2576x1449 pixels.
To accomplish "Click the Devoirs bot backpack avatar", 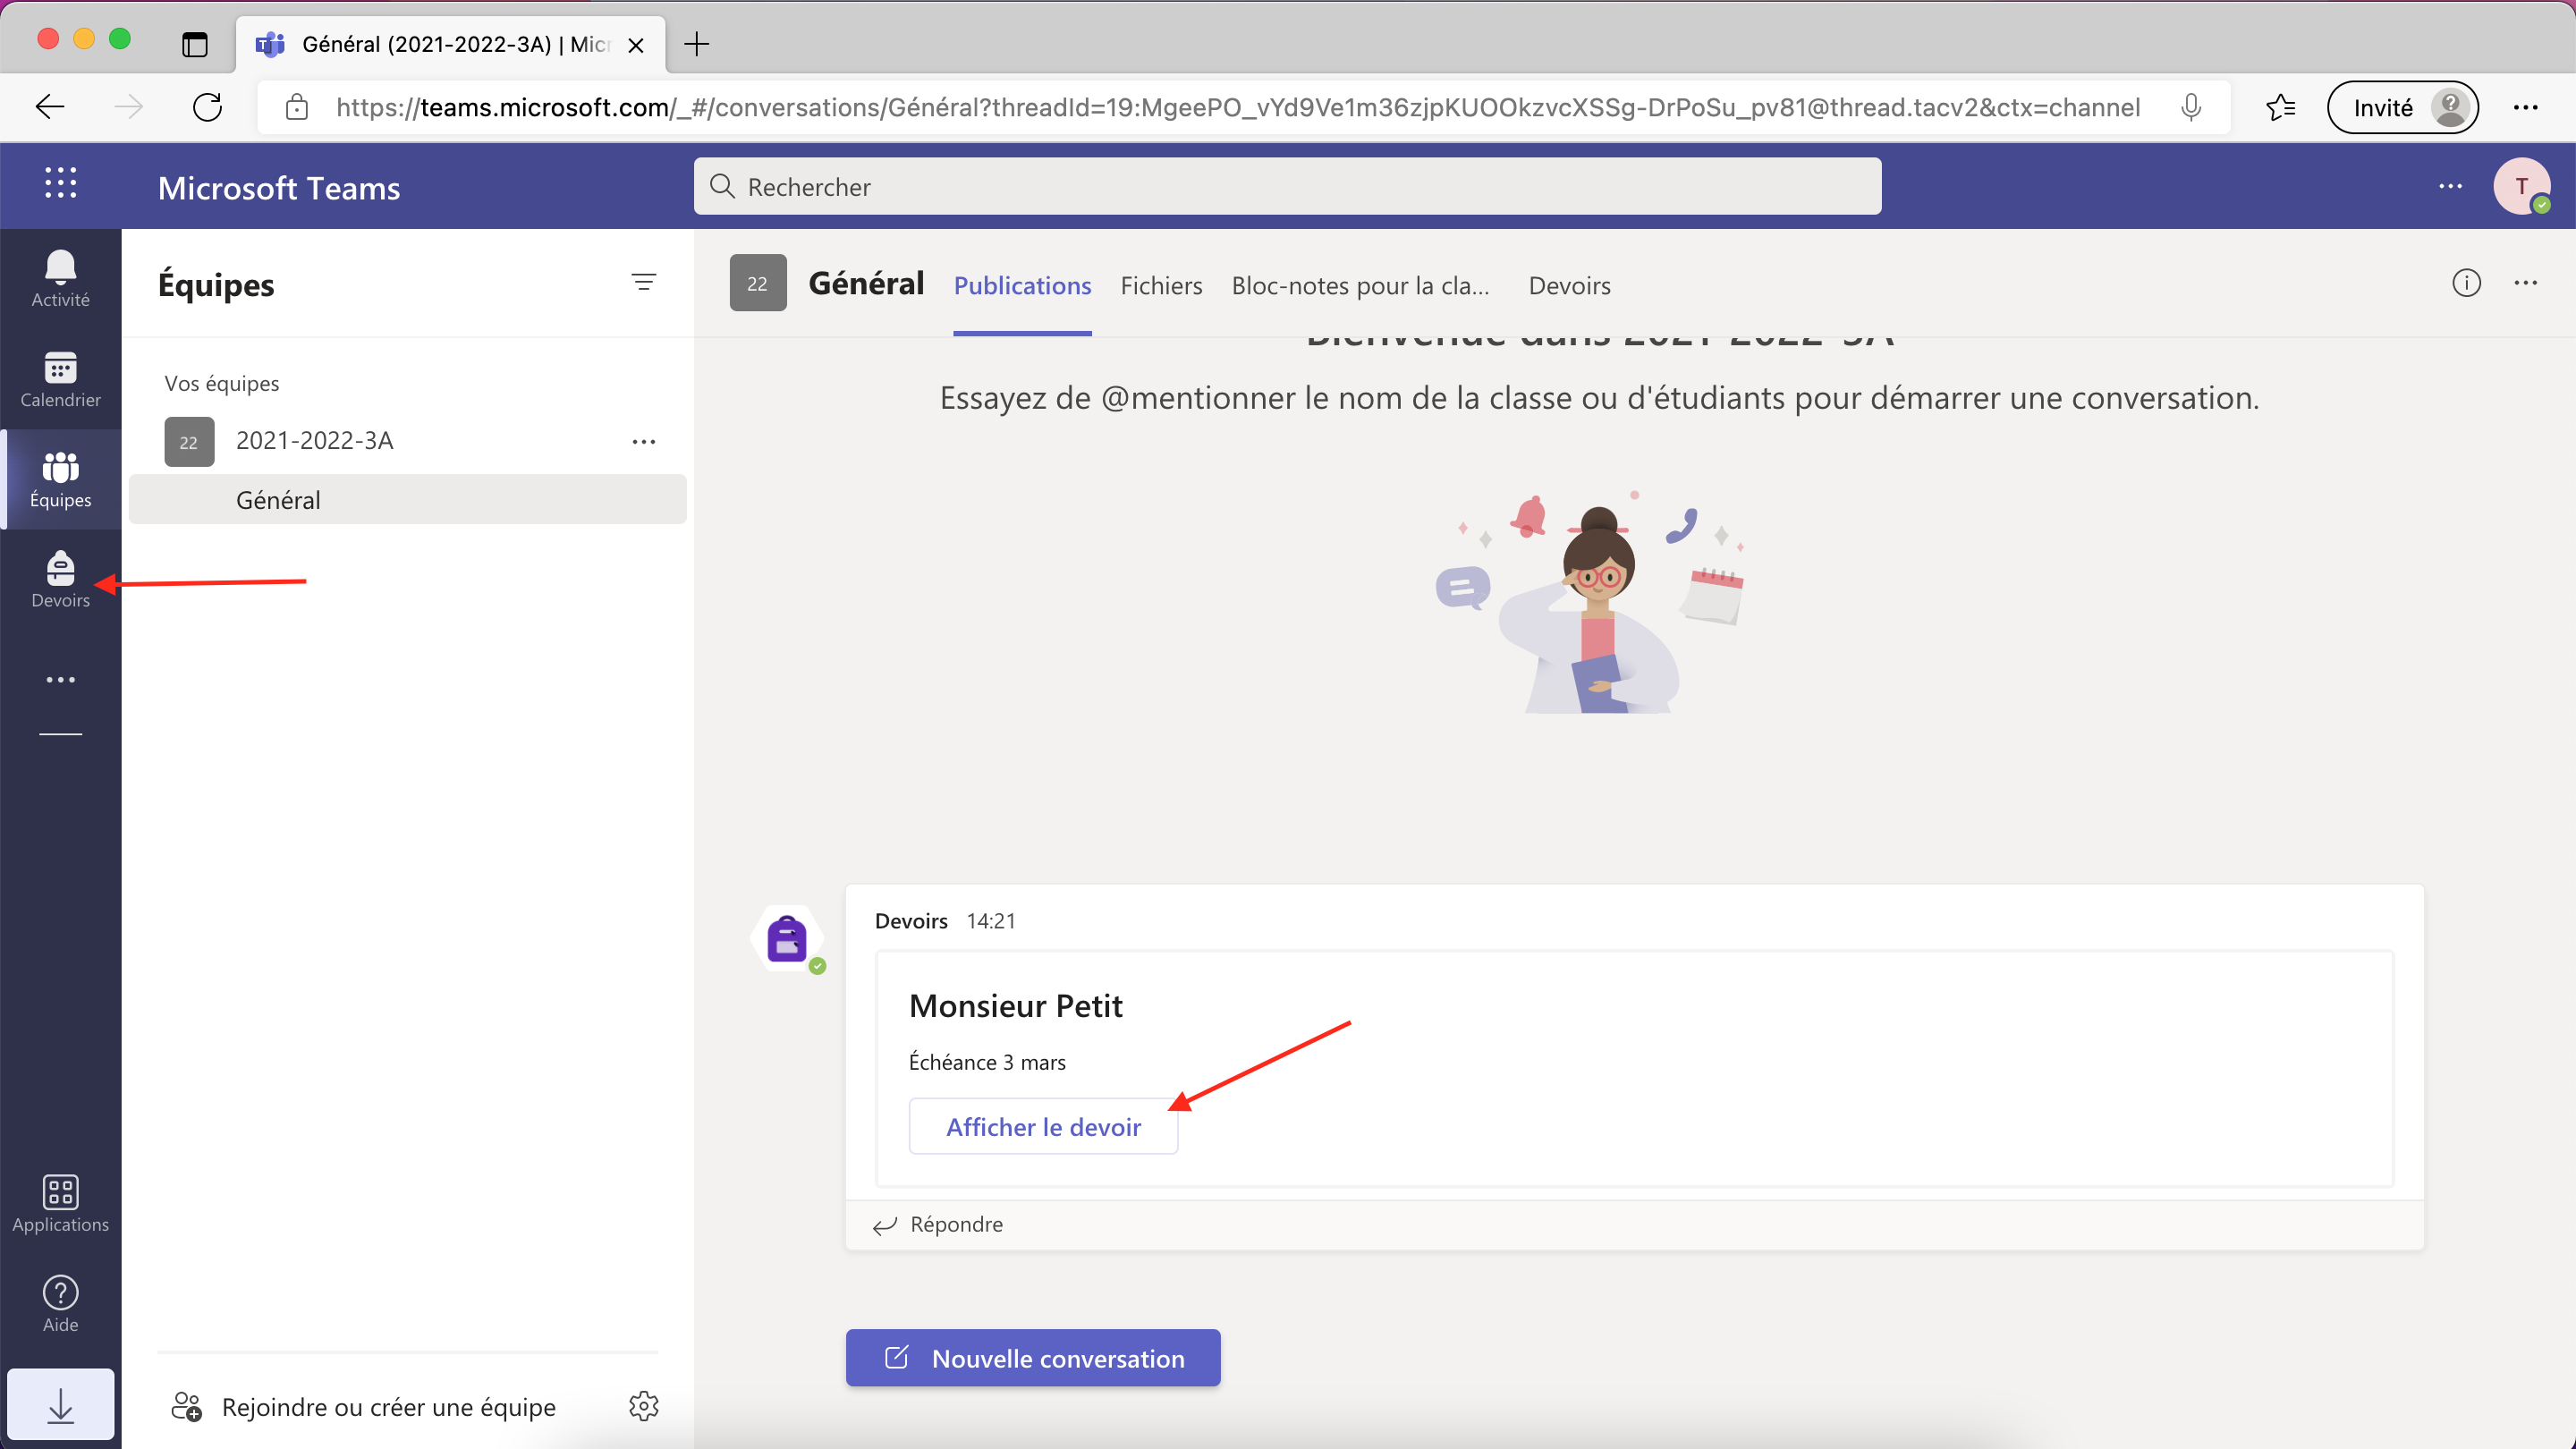I will (x=786, y=939).
